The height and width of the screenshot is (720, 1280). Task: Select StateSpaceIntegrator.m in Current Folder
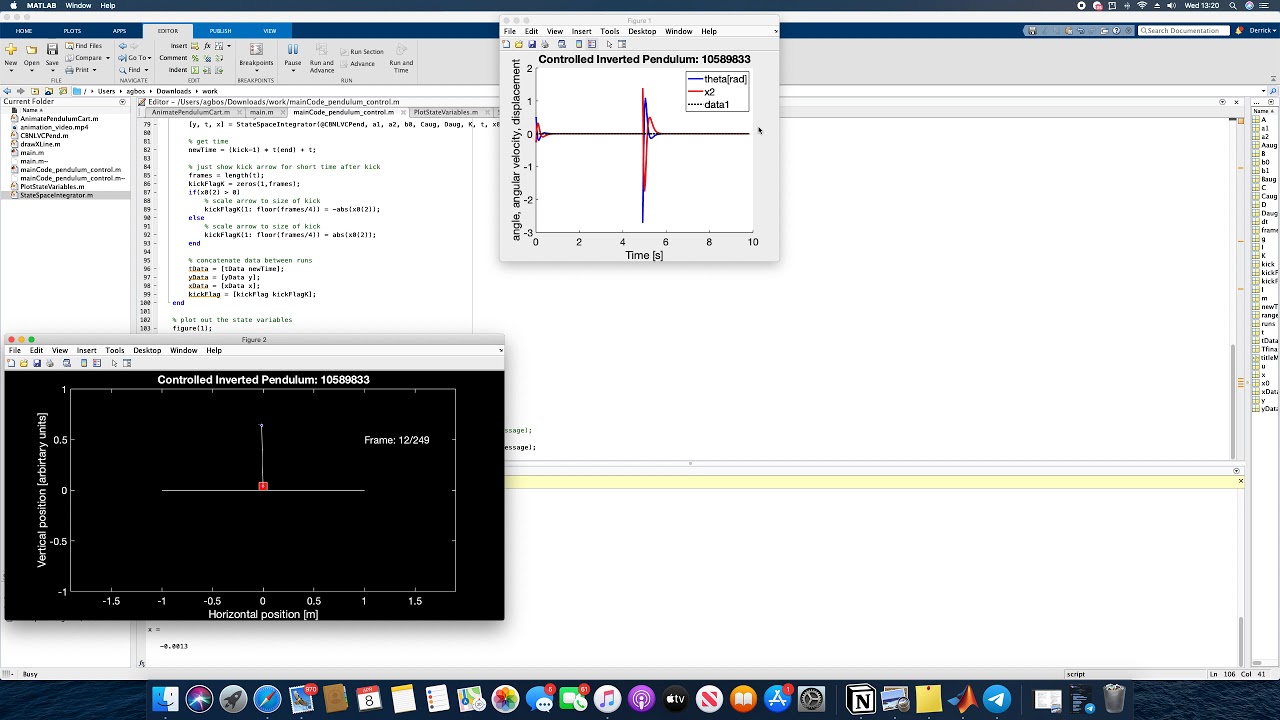(x=56, y=195)
